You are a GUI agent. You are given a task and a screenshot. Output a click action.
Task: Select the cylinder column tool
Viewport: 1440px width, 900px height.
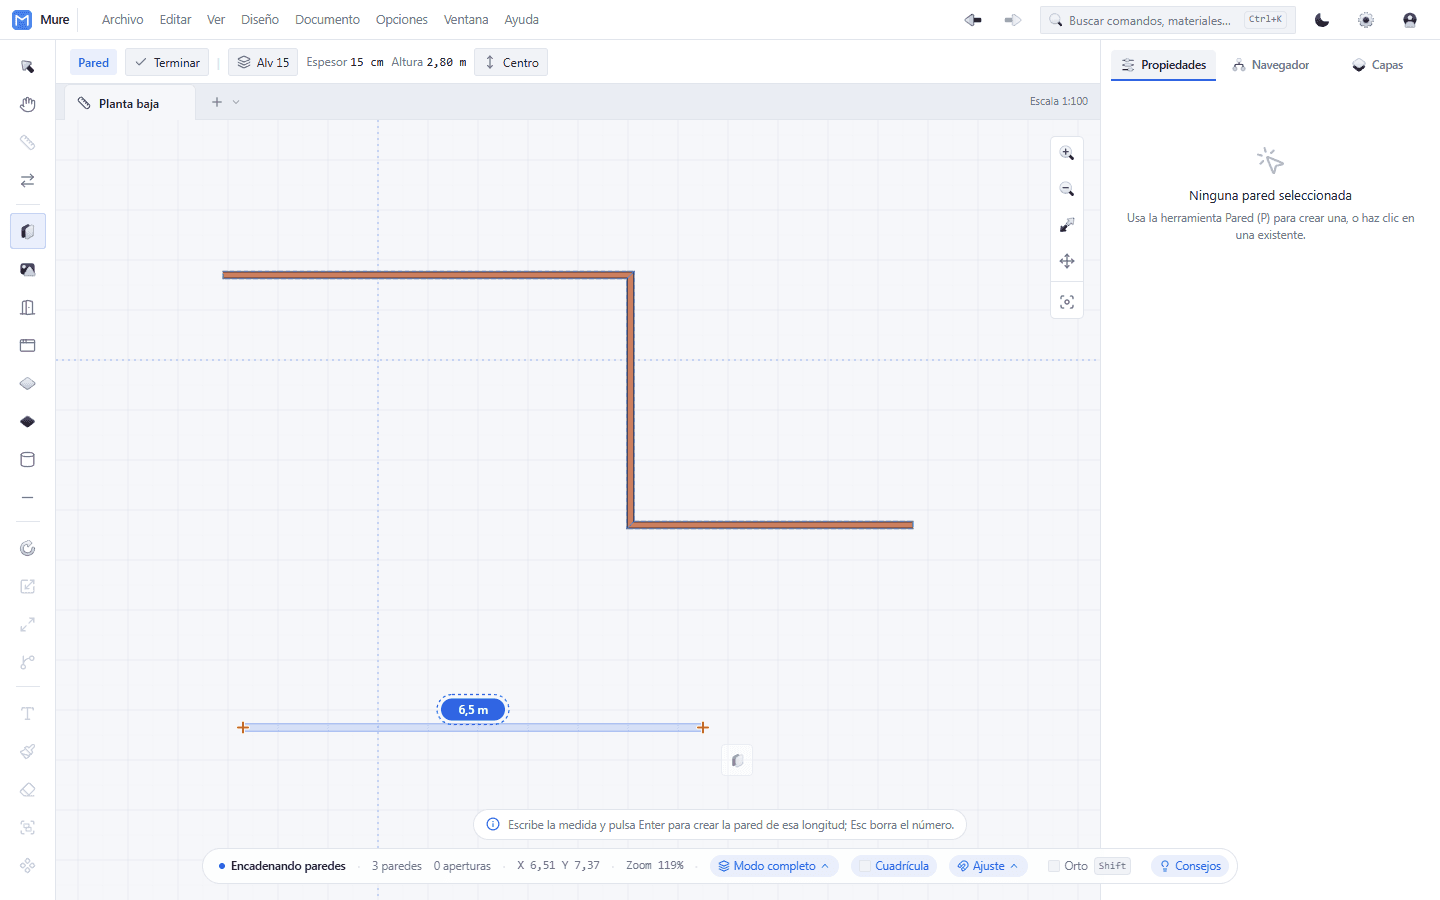27,459
